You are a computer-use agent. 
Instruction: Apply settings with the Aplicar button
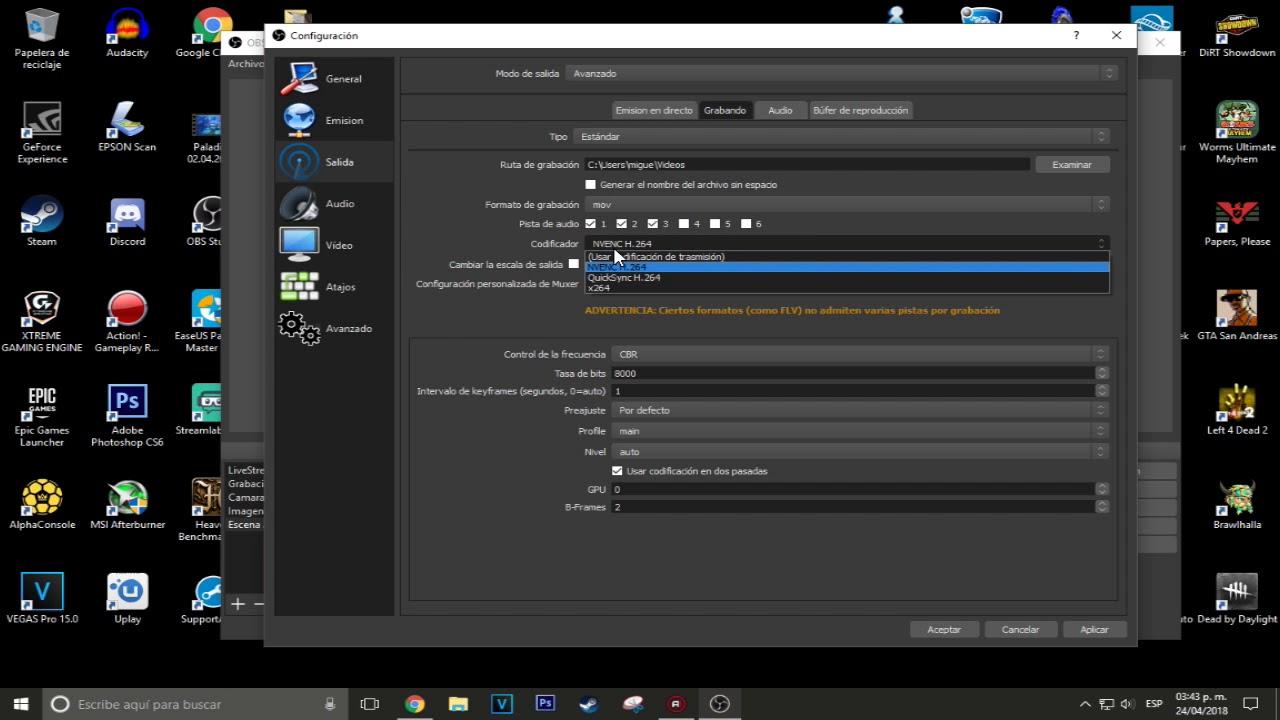pyautogui.click(x=1094, y=629)
